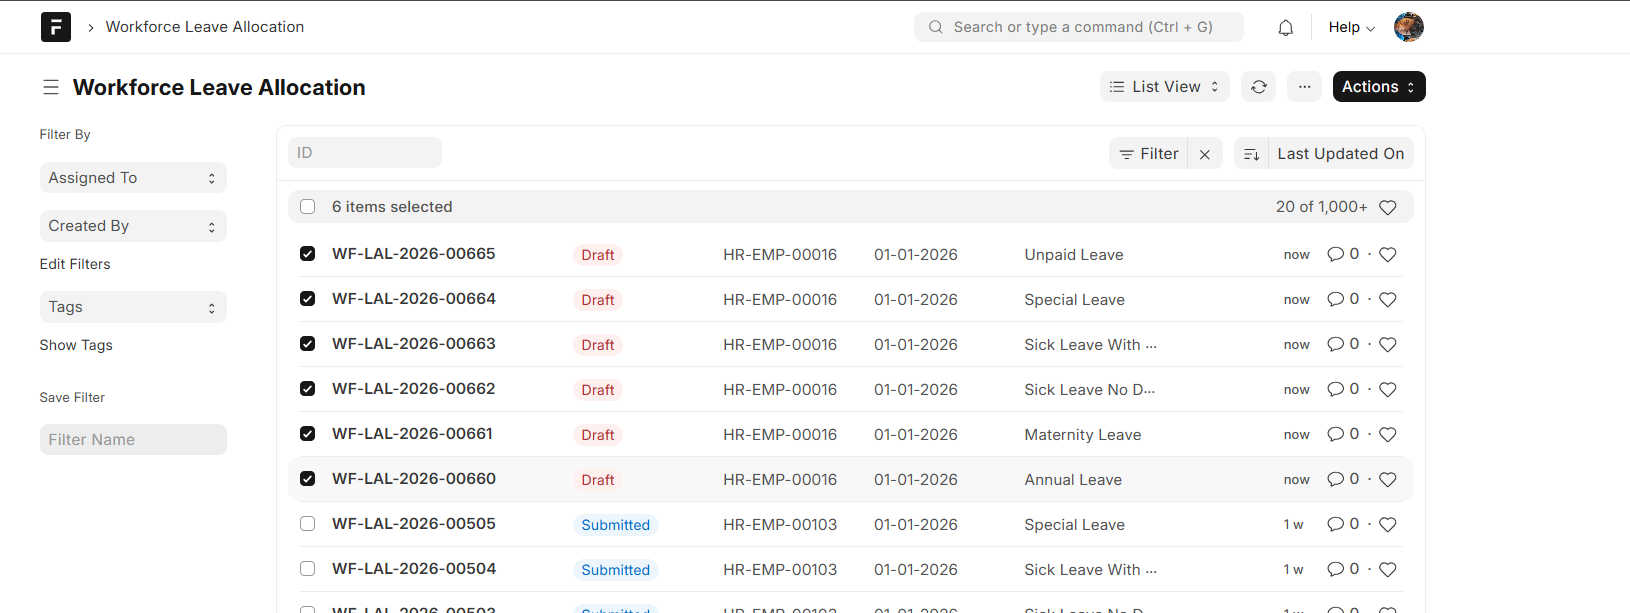Like record WF-LAL-2026-00660

(x=1388, y=480)
